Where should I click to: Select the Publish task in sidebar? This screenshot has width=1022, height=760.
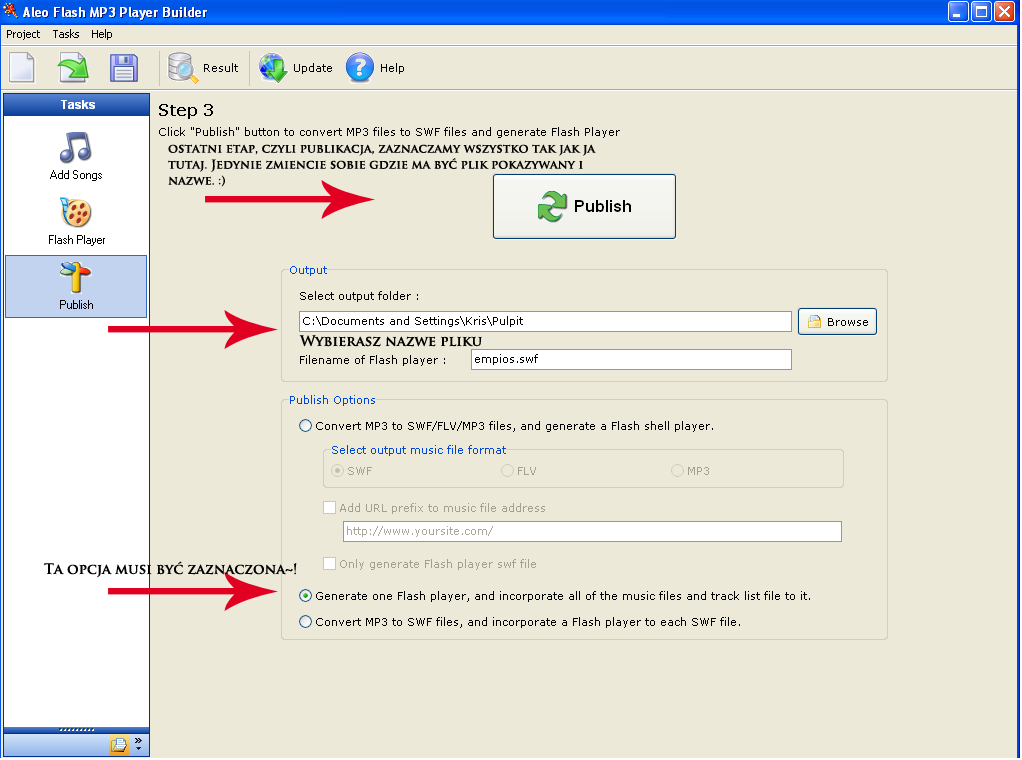tap(76, 286)
